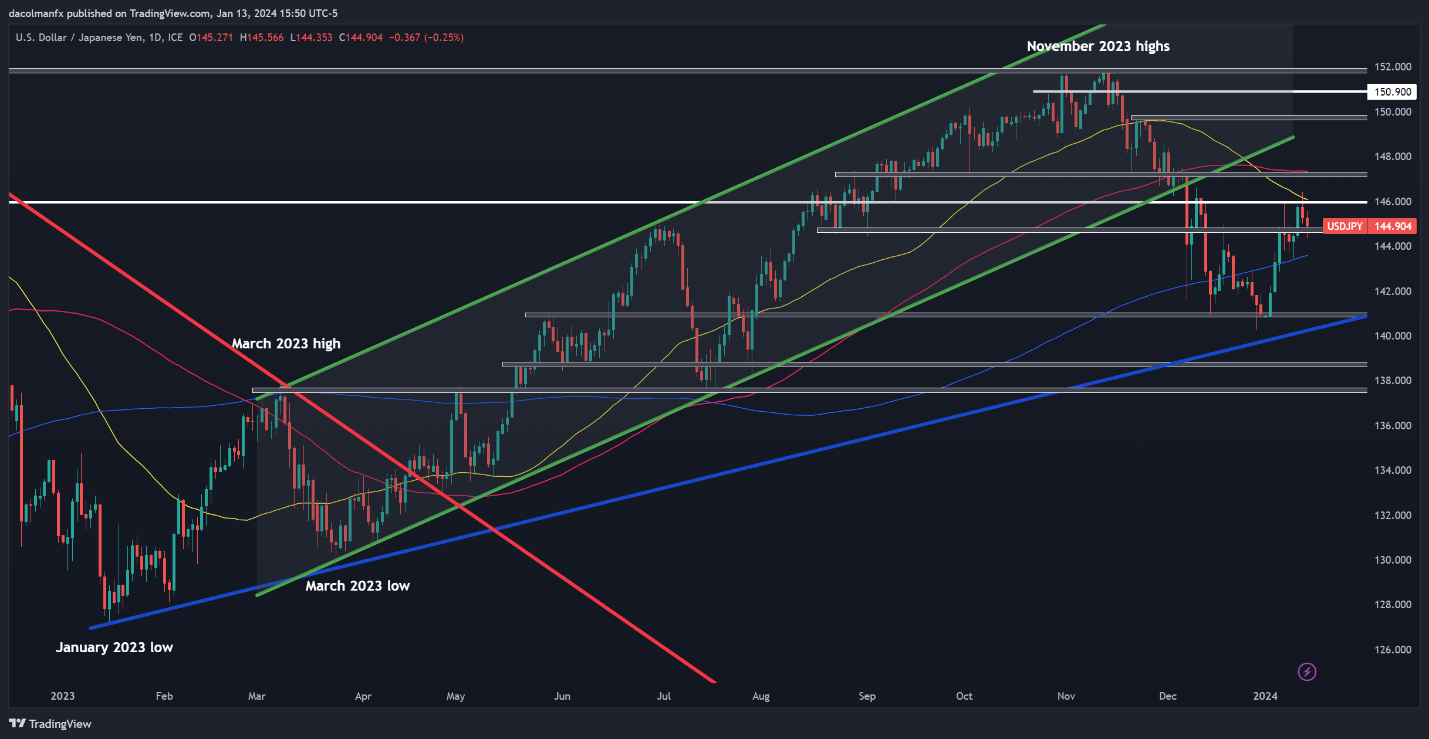Click the 2023 label on the time axis

(62, 695)
